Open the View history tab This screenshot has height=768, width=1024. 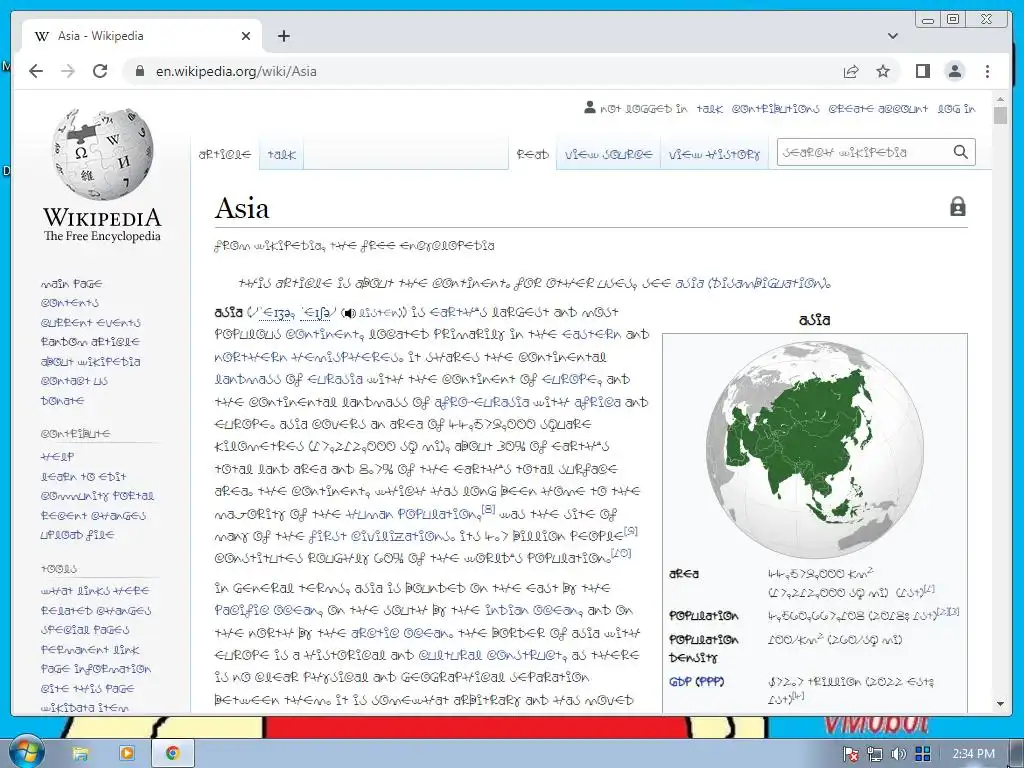coord(714,155)
